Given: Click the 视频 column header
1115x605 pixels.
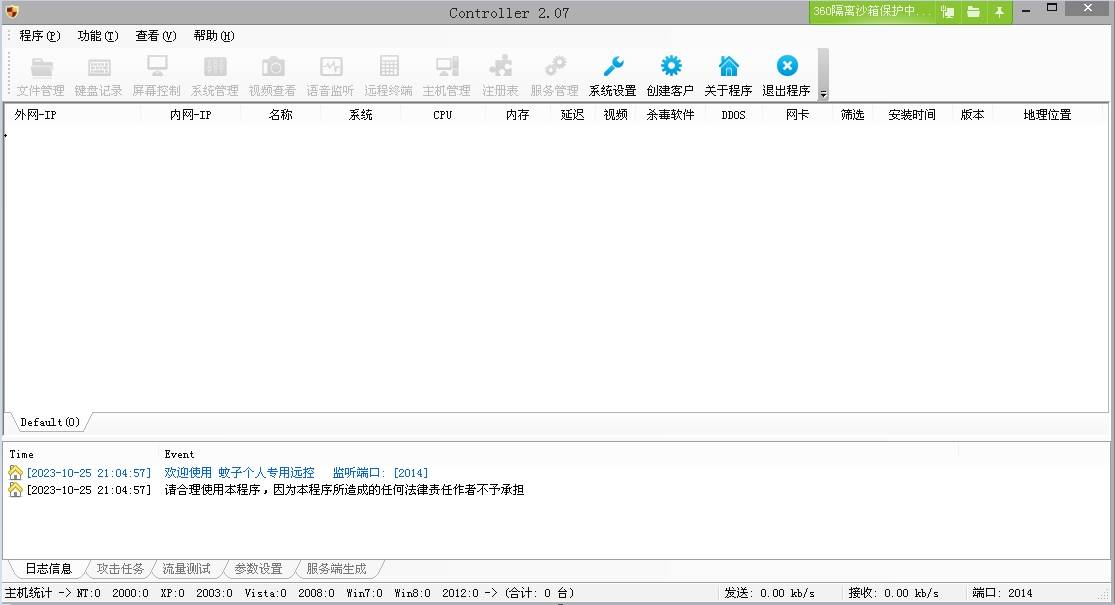Looking at the screenshot, I should tap(616, 114).
